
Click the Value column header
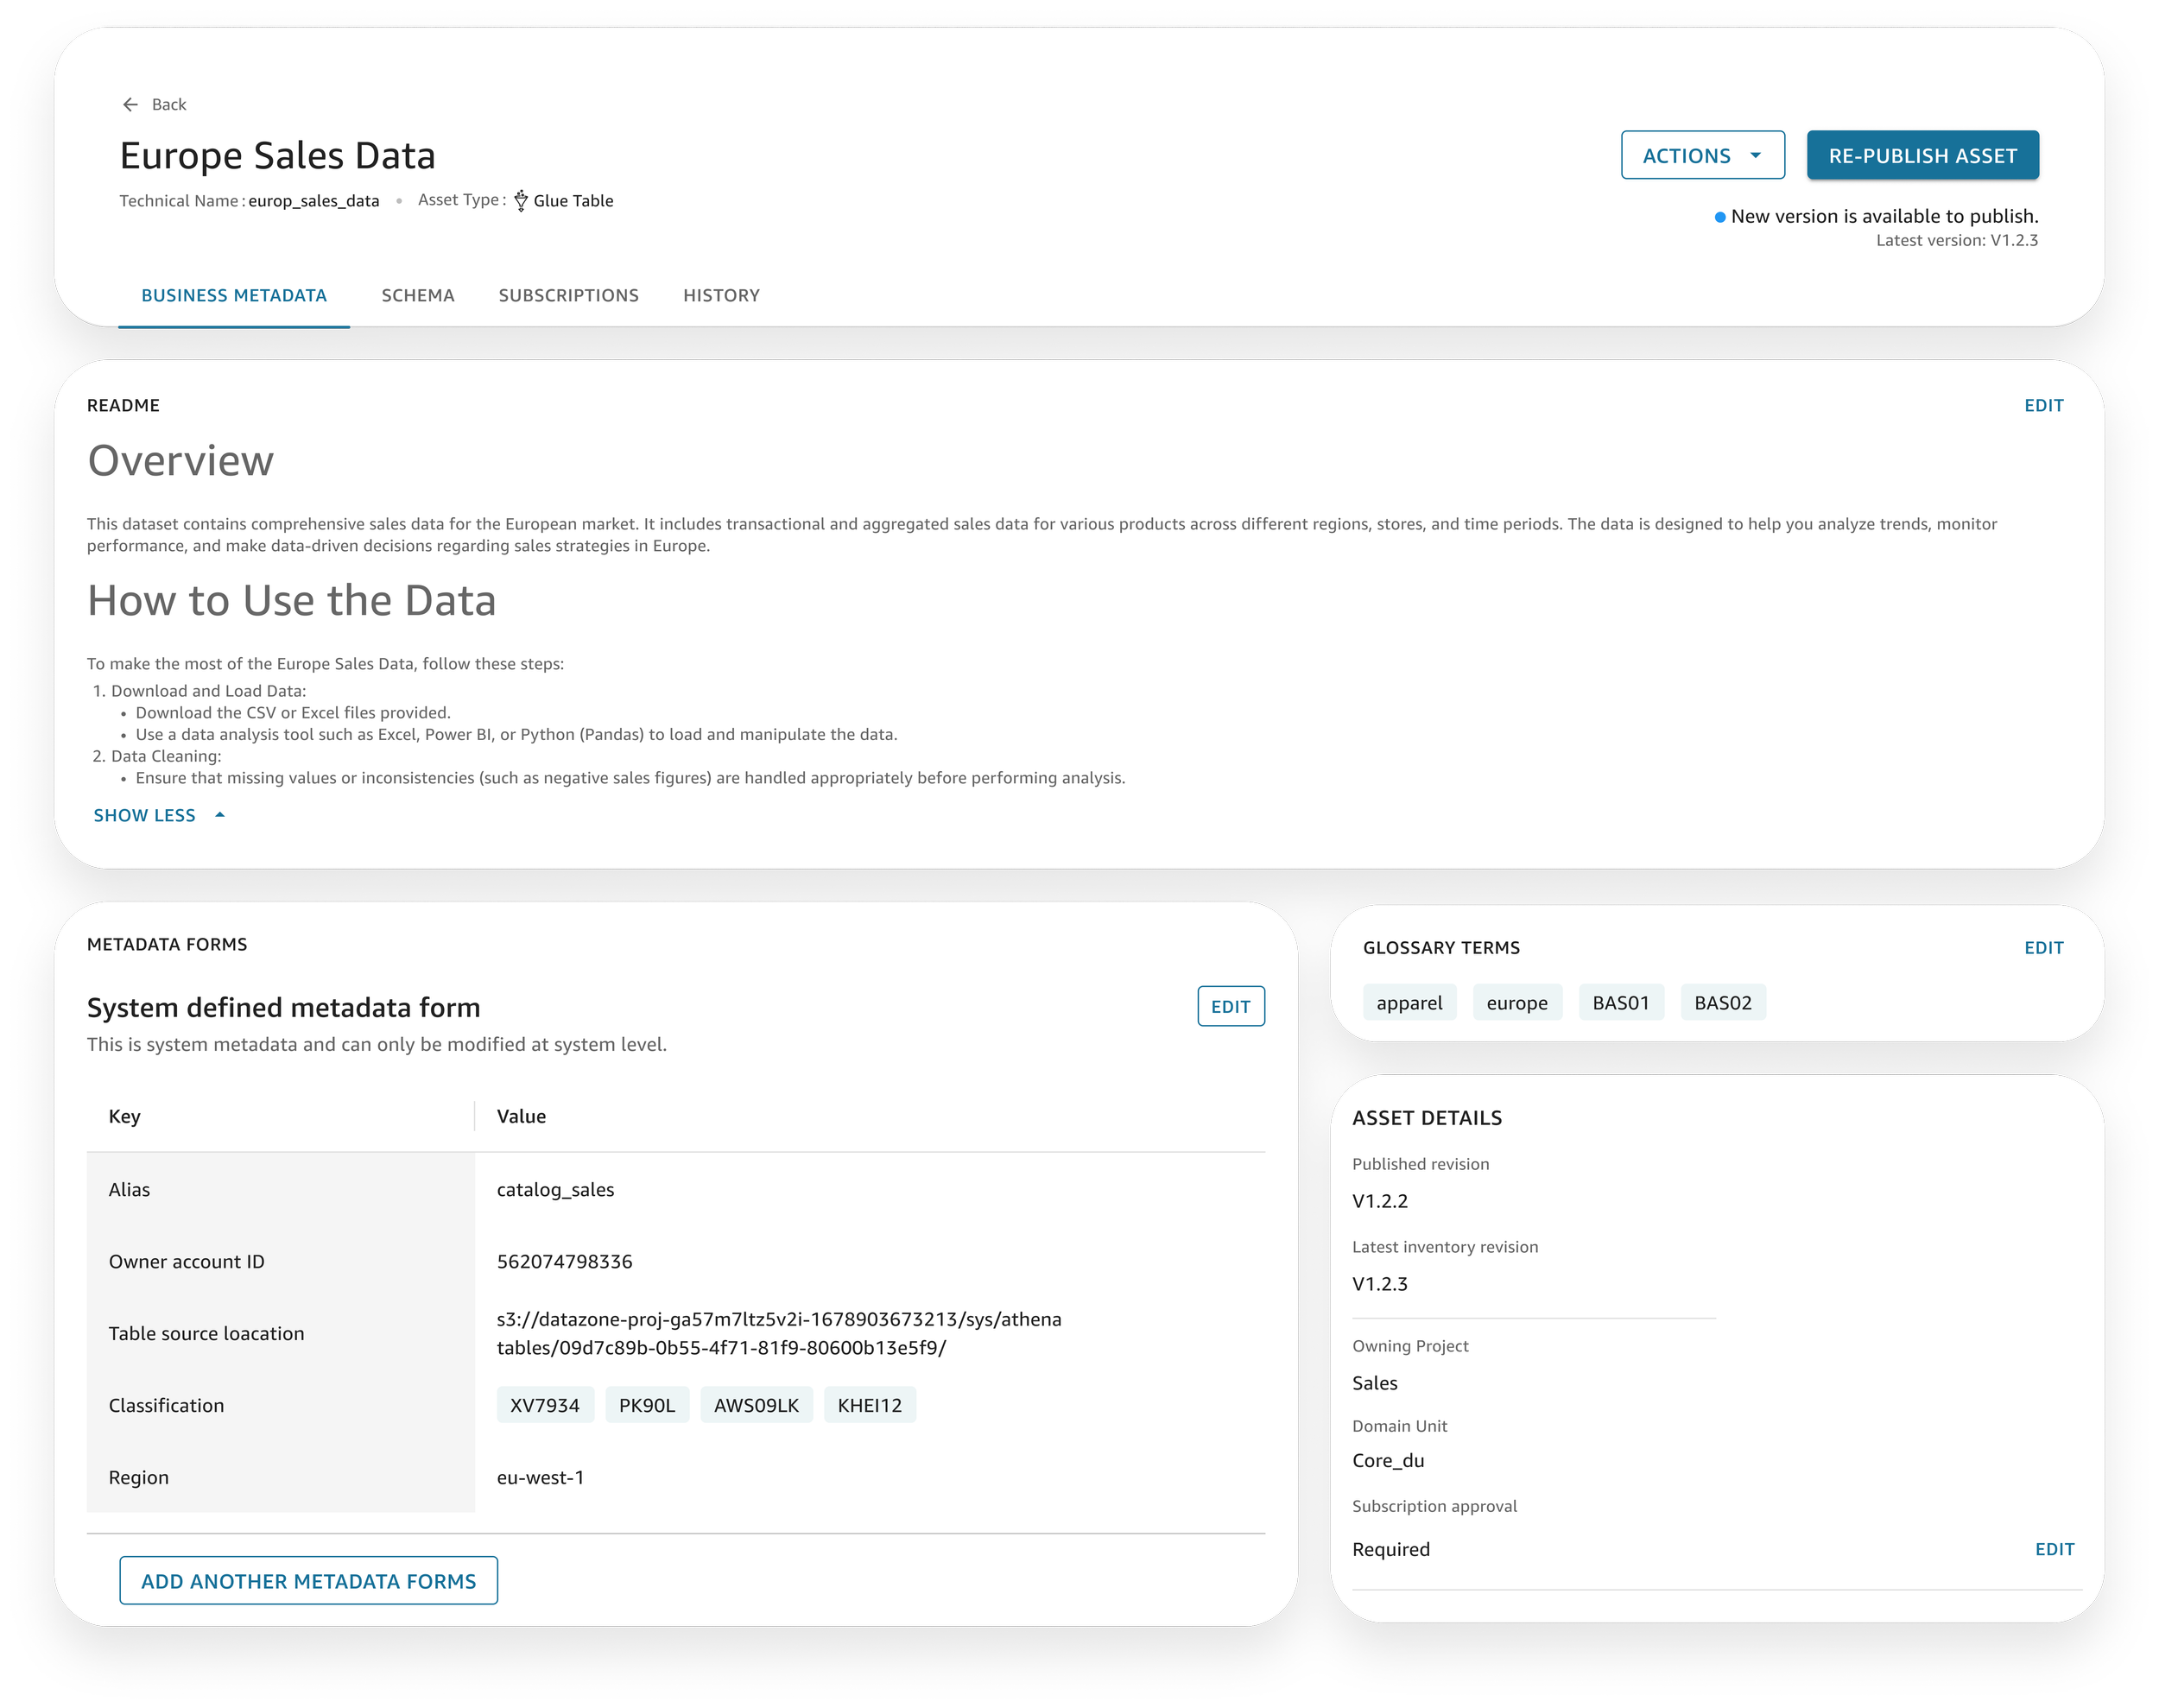(521, 1117)
